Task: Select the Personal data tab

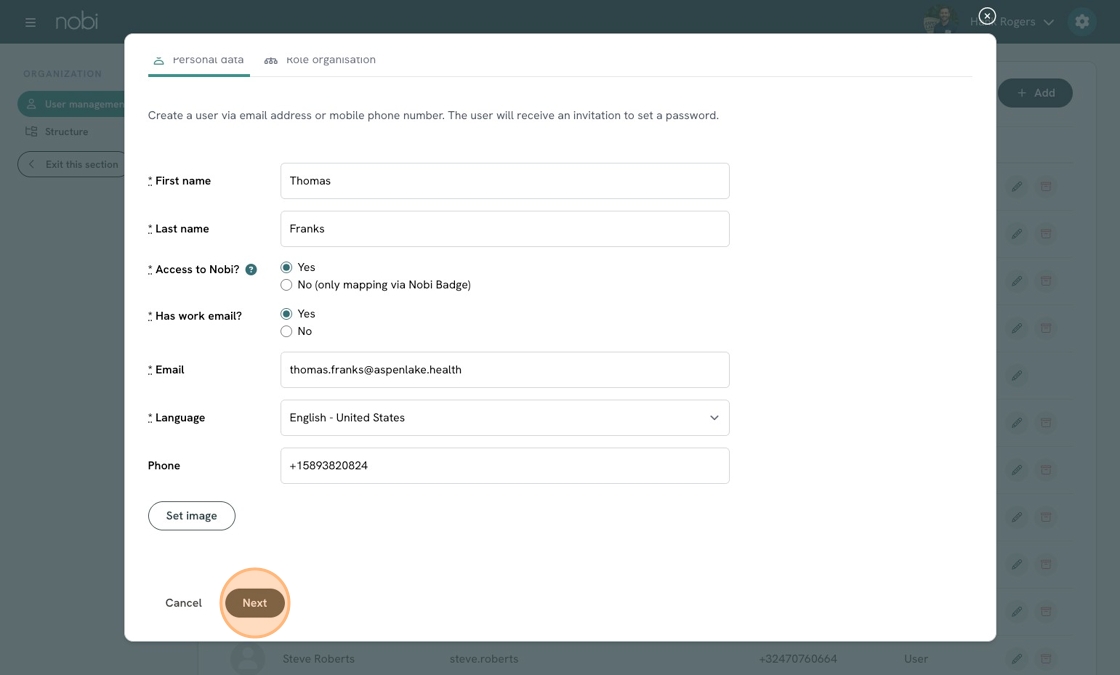Action: pyautogui.click(x=198, y=60)
